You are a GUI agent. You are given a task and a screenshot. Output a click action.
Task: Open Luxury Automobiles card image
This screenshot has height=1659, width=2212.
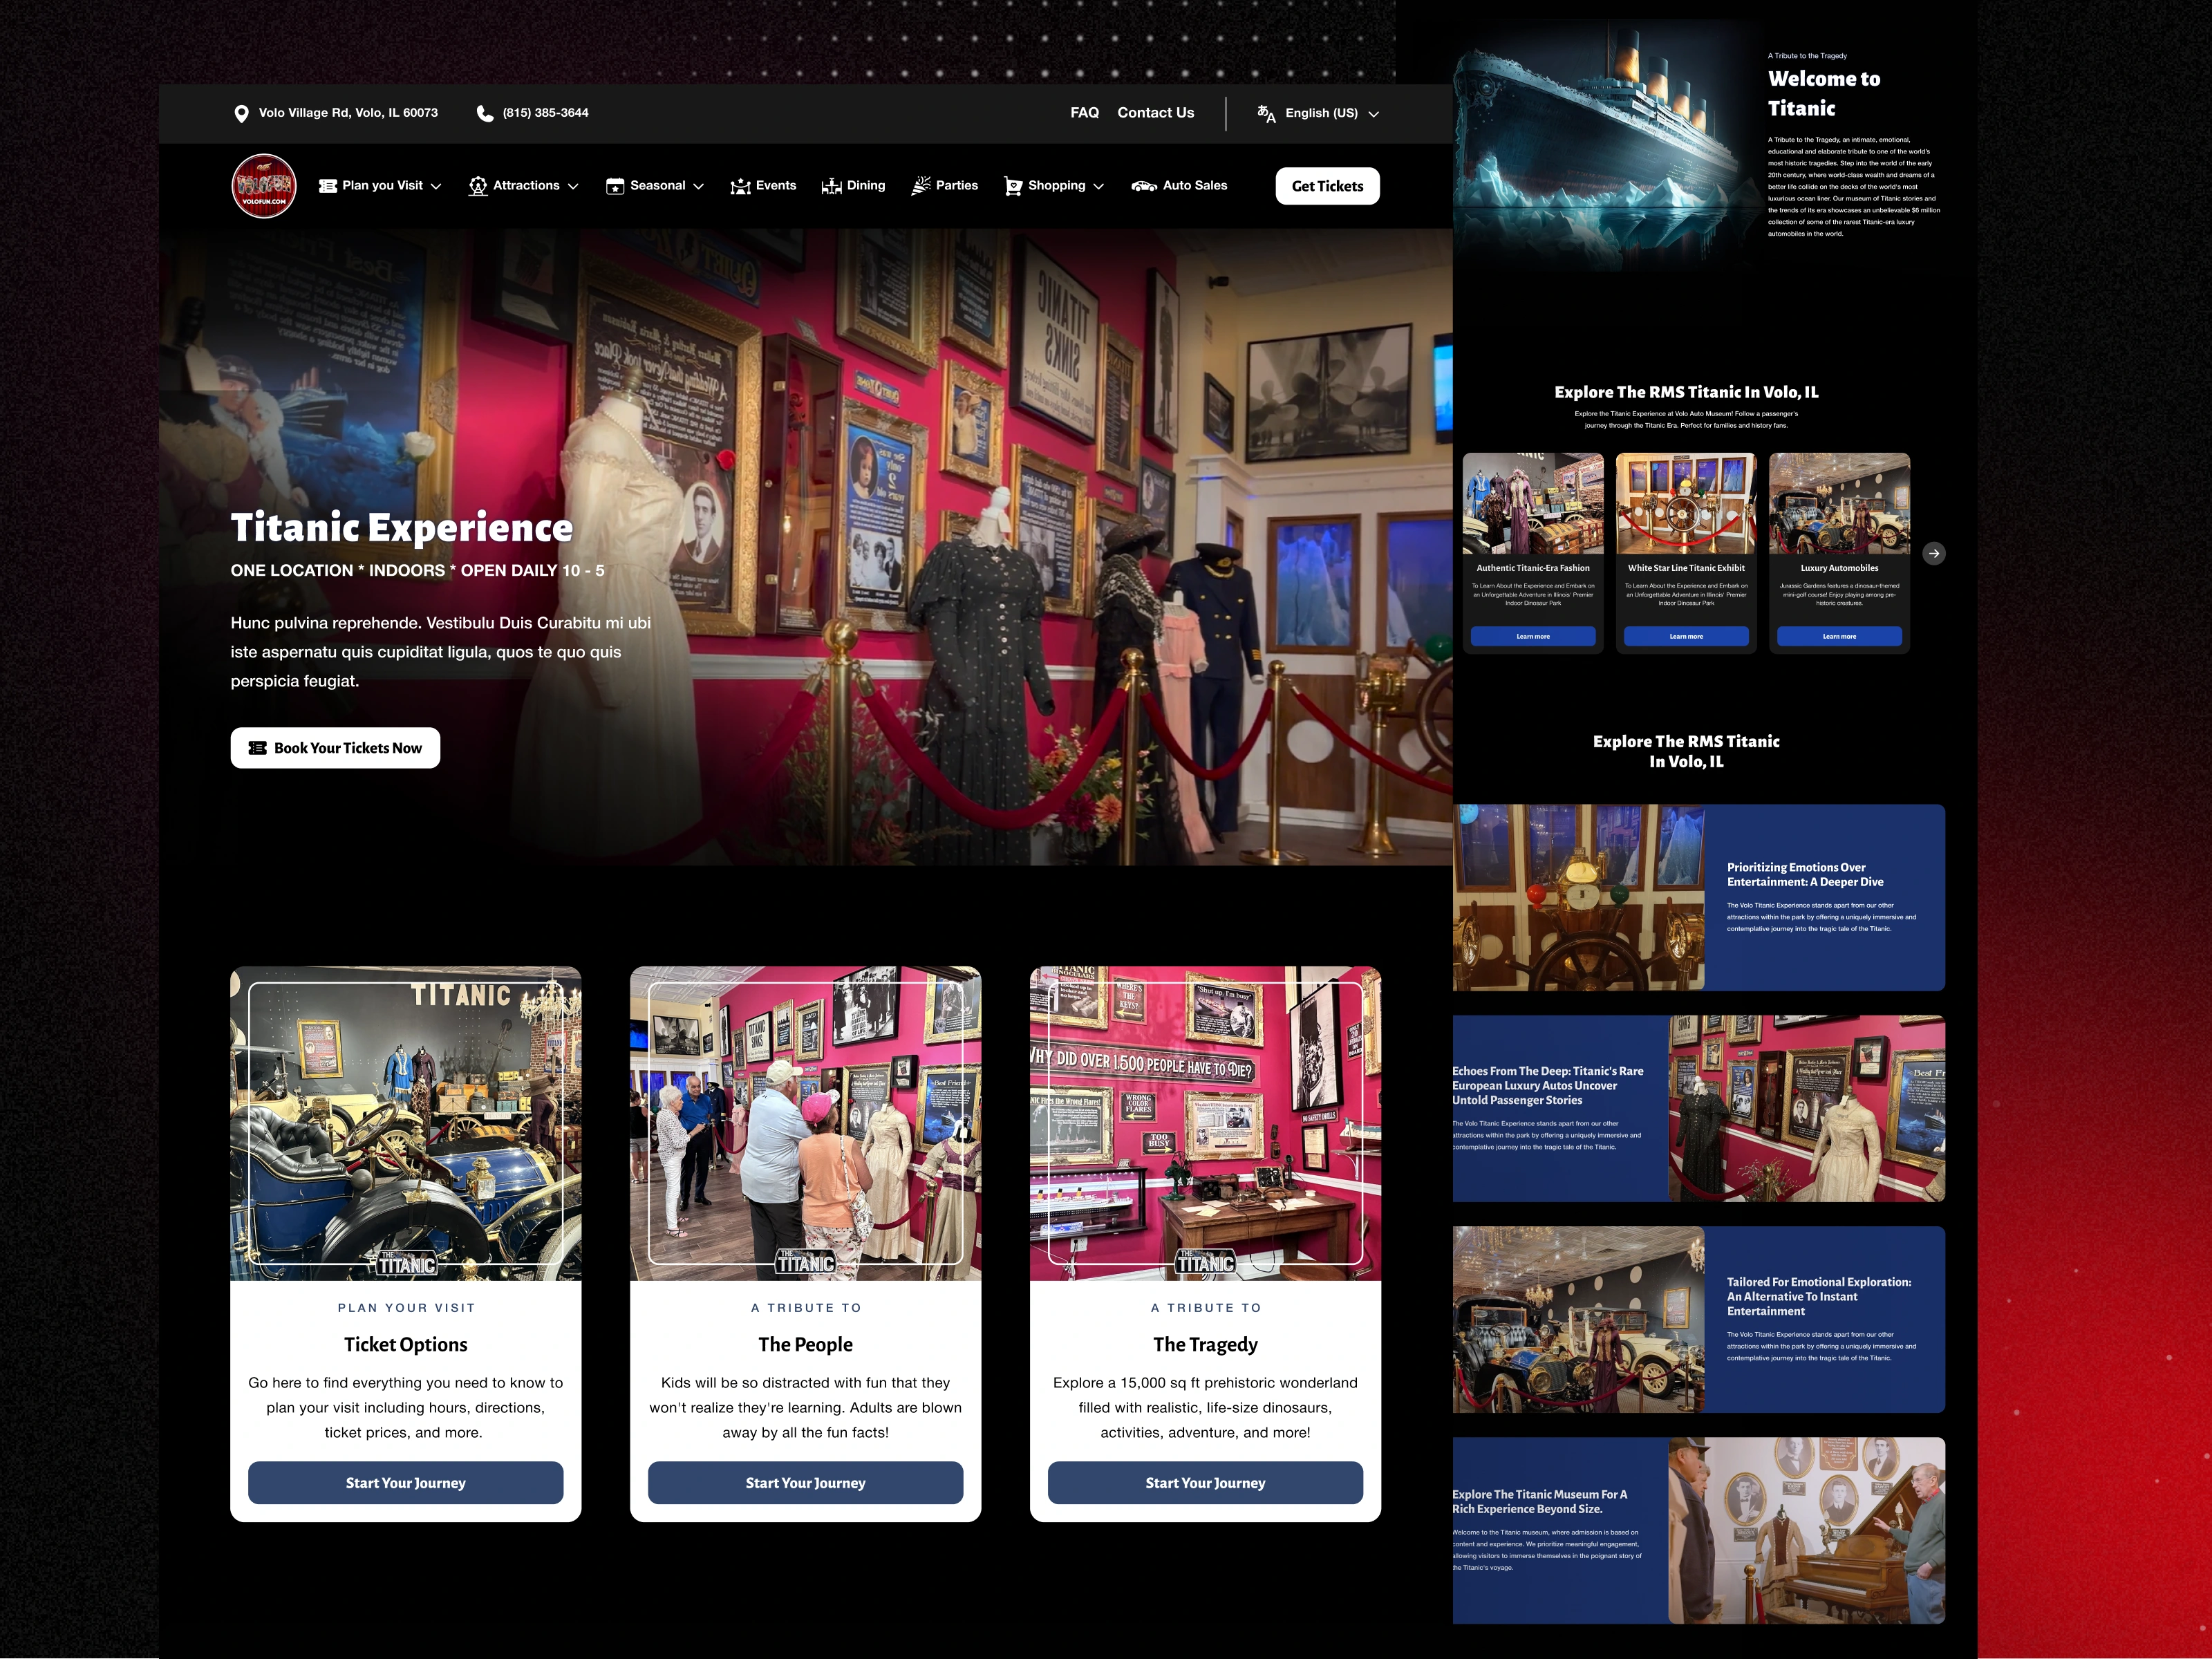coord(1839,503)
